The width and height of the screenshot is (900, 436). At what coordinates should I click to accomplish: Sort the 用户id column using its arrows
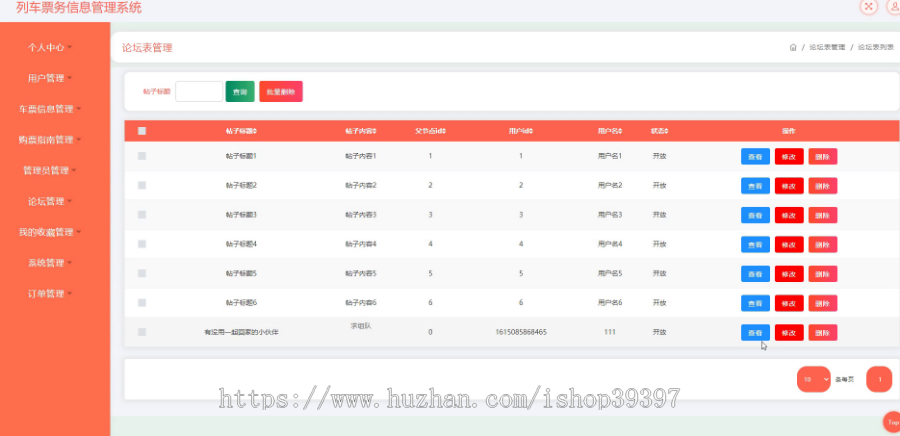[x=532, y=131]
